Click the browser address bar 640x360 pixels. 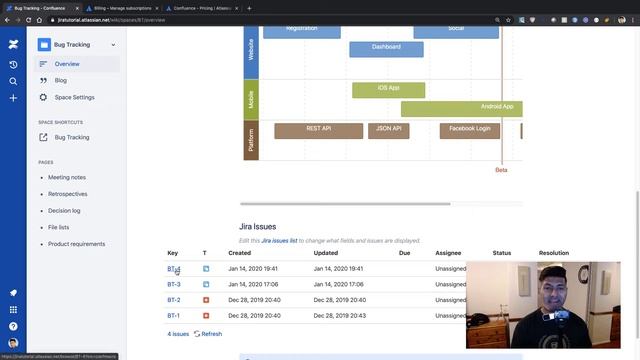pyautogui.click(x=269, y=20)
